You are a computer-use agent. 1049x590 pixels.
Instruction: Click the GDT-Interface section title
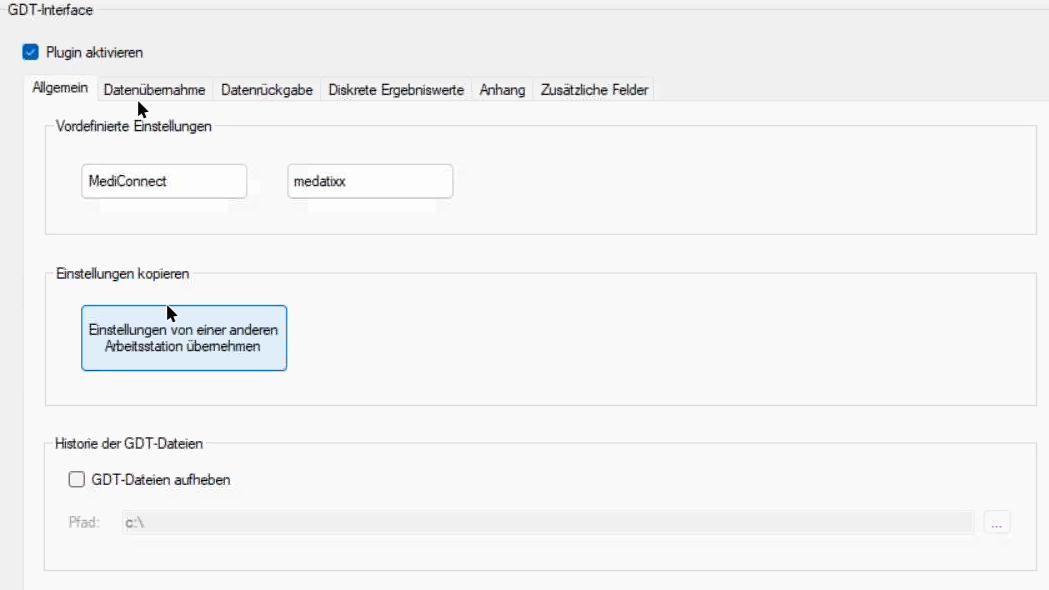point(50,8)
